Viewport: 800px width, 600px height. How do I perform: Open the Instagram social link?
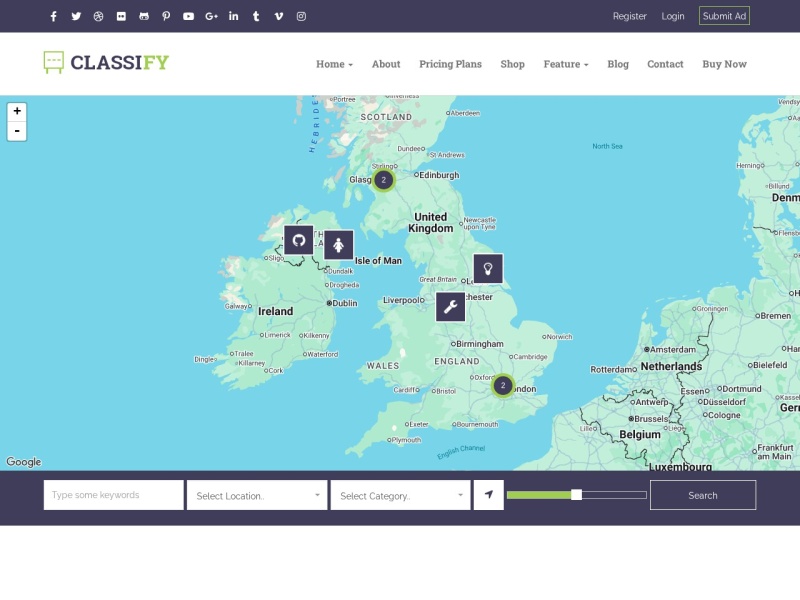pyautogui.click(x=301, y=16)
